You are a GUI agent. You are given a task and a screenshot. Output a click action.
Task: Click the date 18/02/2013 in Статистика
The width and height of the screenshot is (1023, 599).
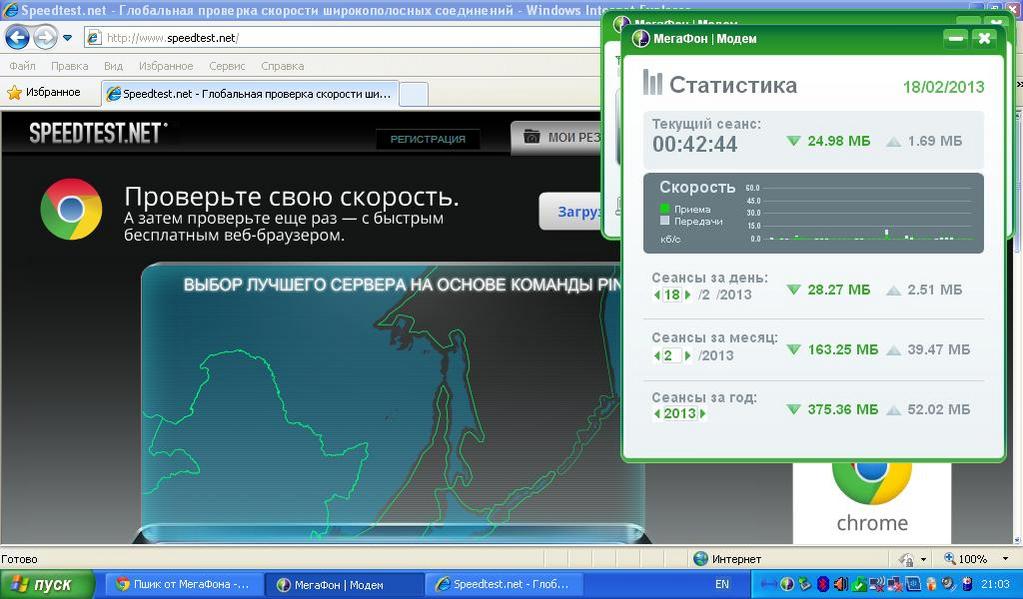tap(943, 87)
